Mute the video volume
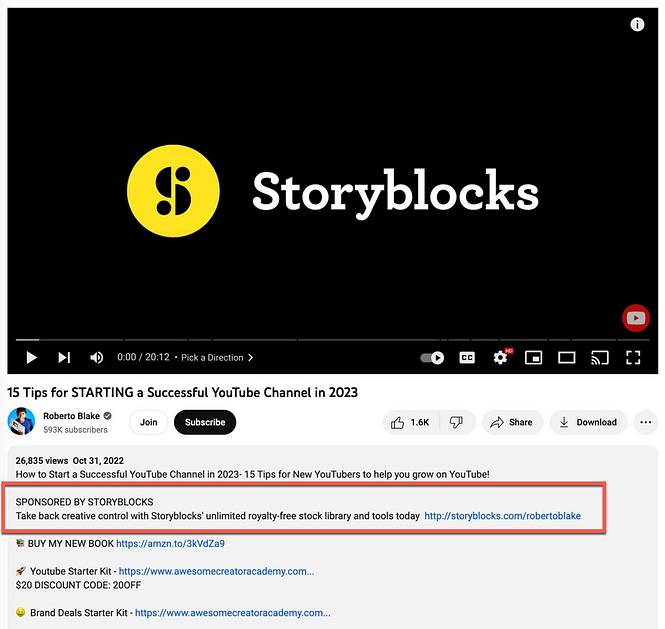Viewport: 665px width, 629px height. (97, 358)
